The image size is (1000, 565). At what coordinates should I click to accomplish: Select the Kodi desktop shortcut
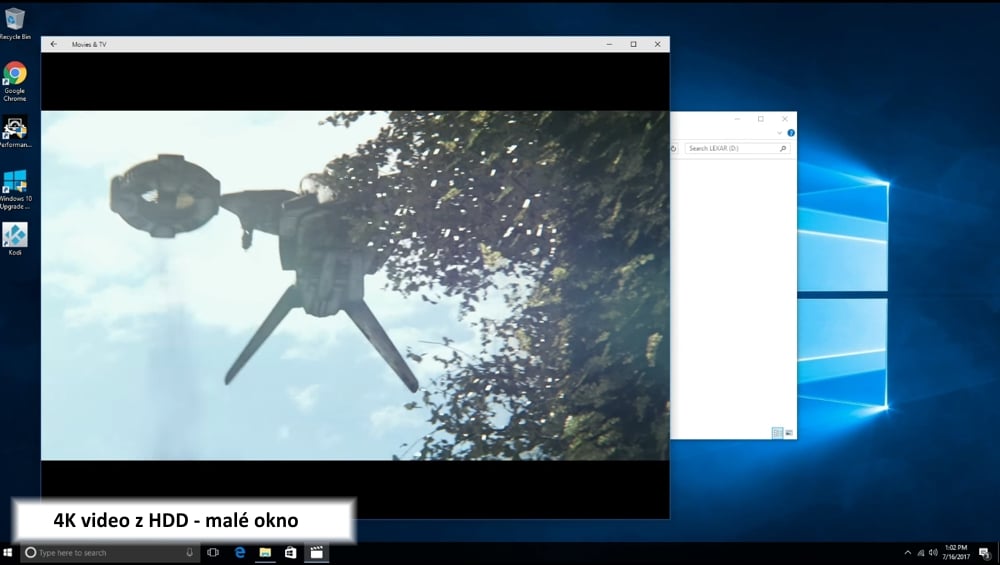[15, 239]
